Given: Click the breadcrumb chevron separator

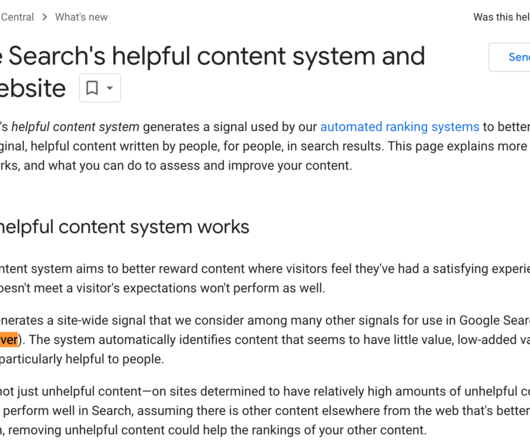Looking at the screenshot, I should [45, 17].
